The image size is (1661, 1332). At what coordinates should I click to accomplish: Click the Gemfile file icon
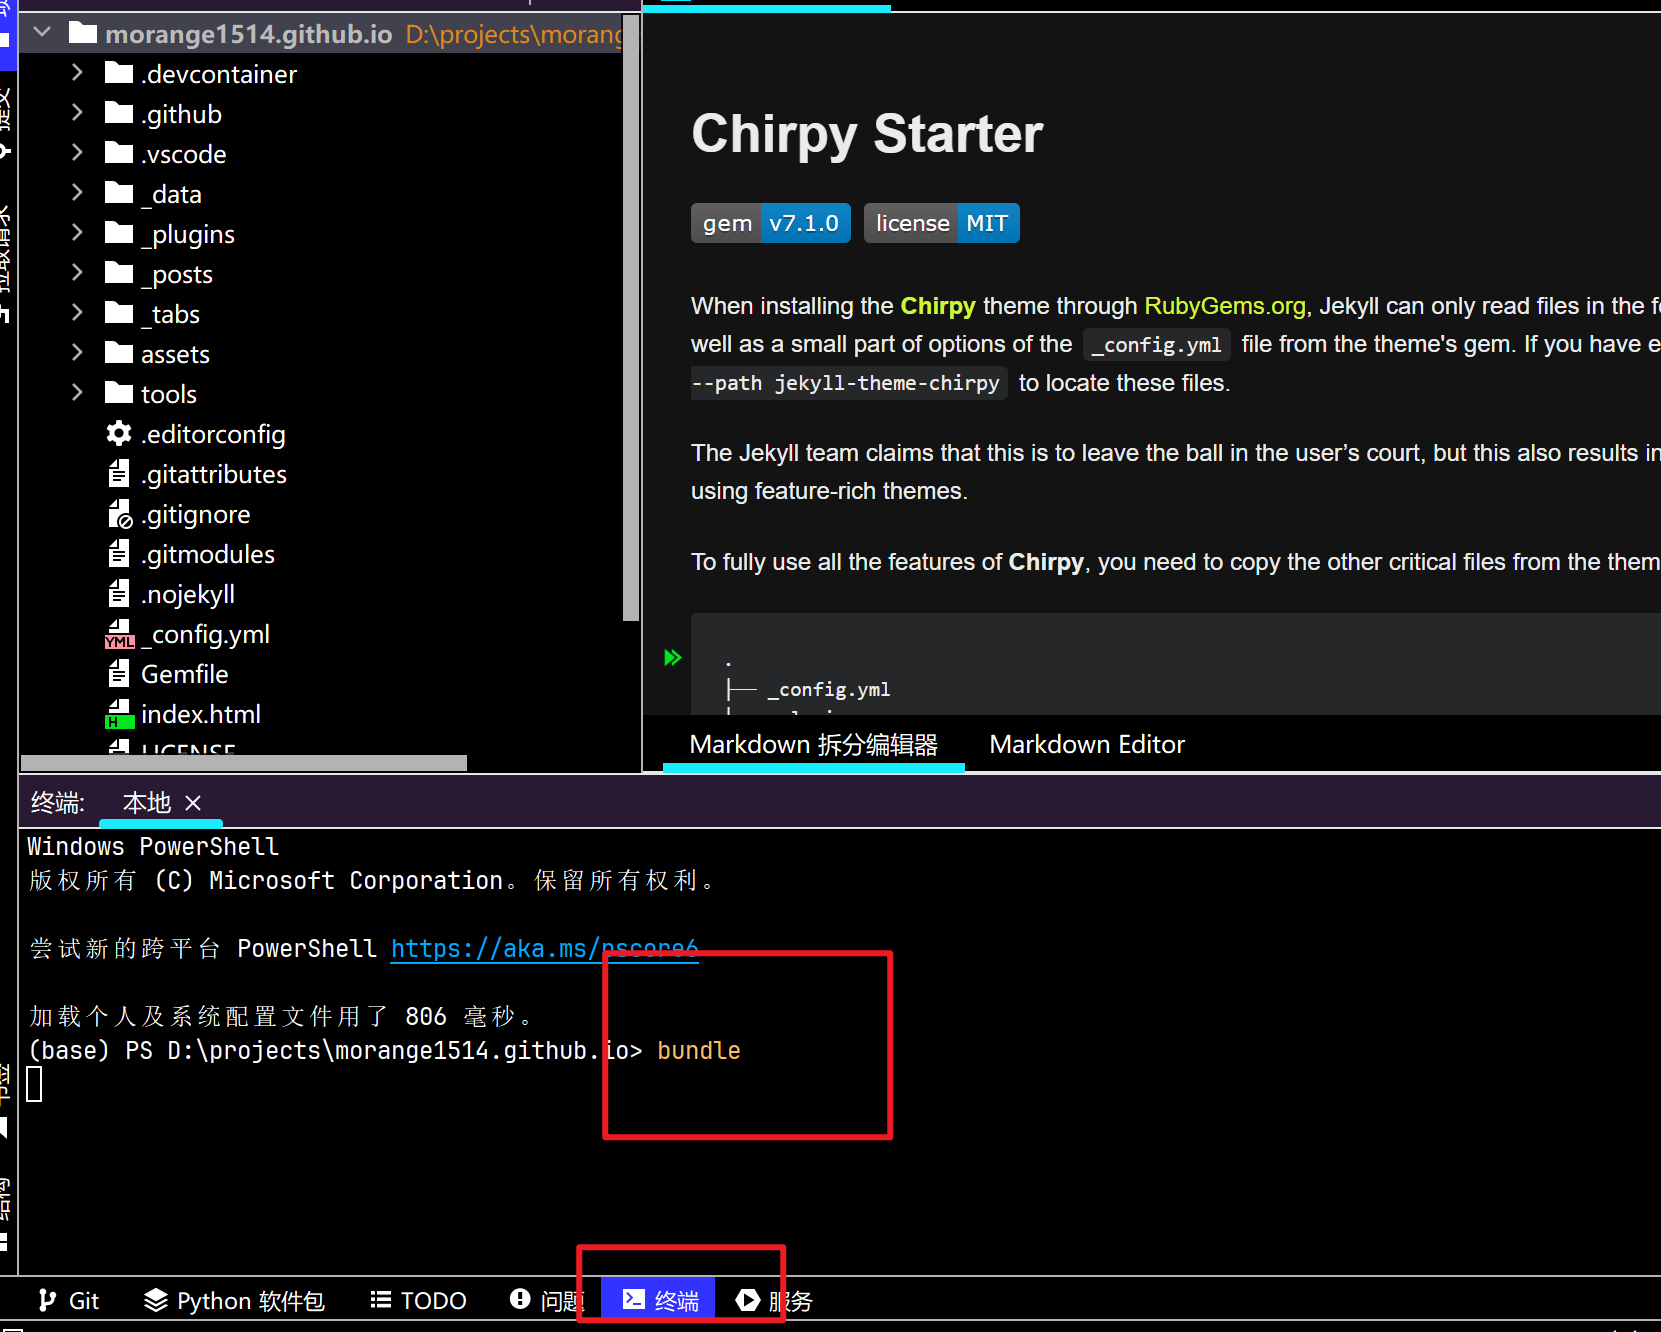119,673
